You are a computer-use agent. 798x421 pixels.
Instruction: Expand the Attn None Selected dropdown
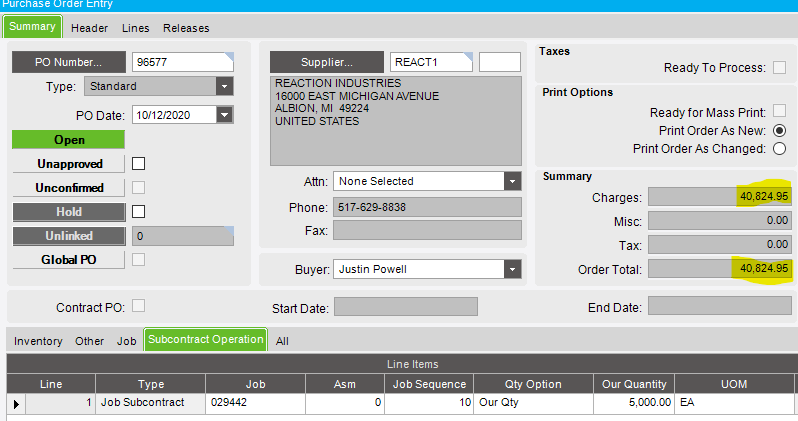tap(512, 181)
